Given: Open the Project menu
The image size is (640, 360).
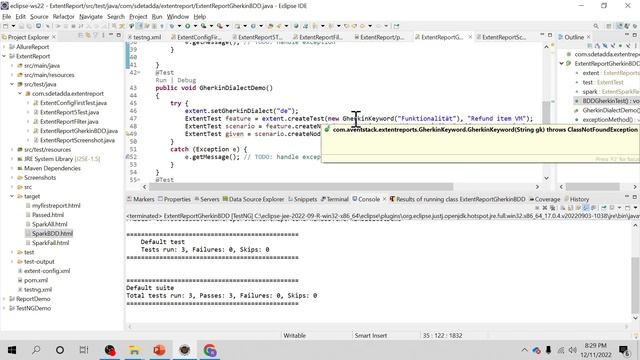Looking at the screenshot, I should click(138, 17).
